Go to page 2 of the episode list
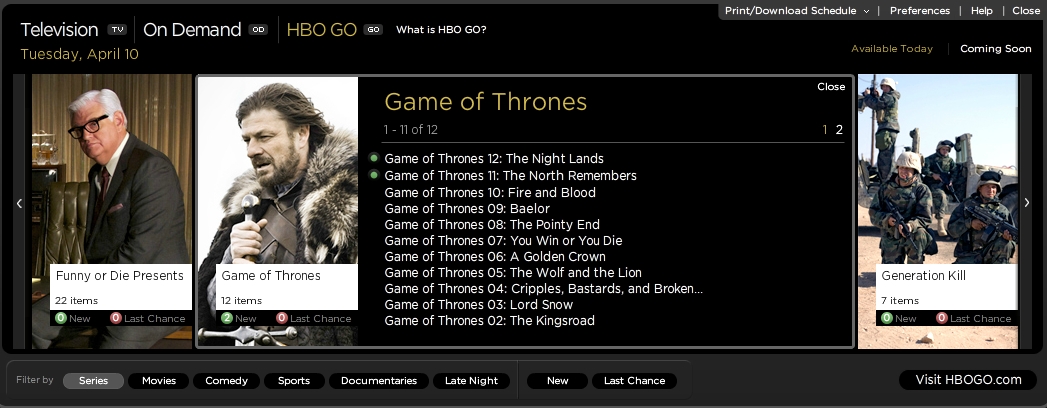 (x=839, y=130)
